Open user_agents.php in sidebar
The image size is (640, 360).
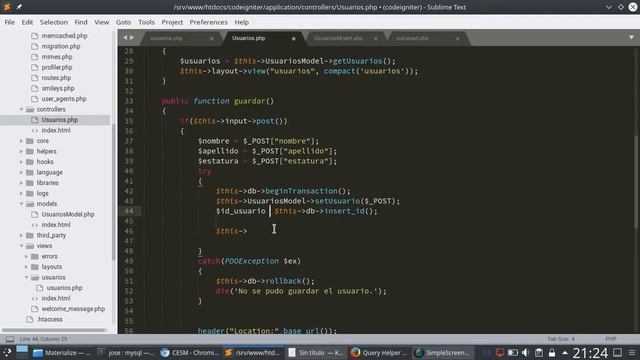click(x=64, y=99)
